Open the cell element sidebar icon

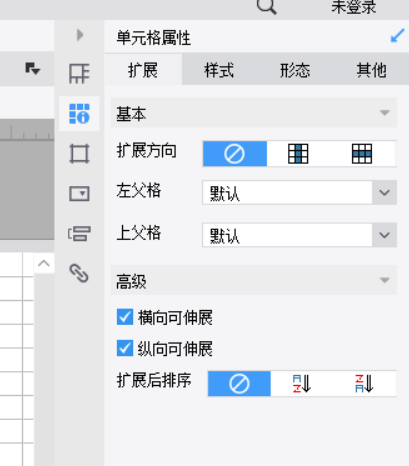tap(79, 73)
